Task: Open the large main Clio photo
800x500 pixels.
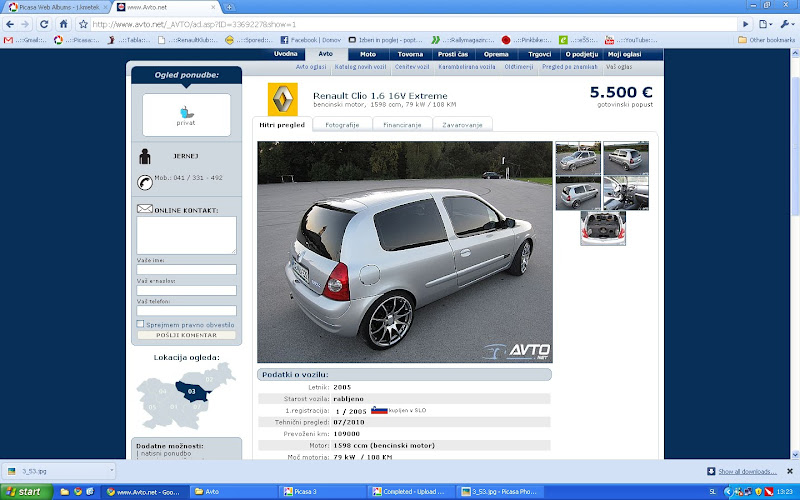Action: coord(405,252)
